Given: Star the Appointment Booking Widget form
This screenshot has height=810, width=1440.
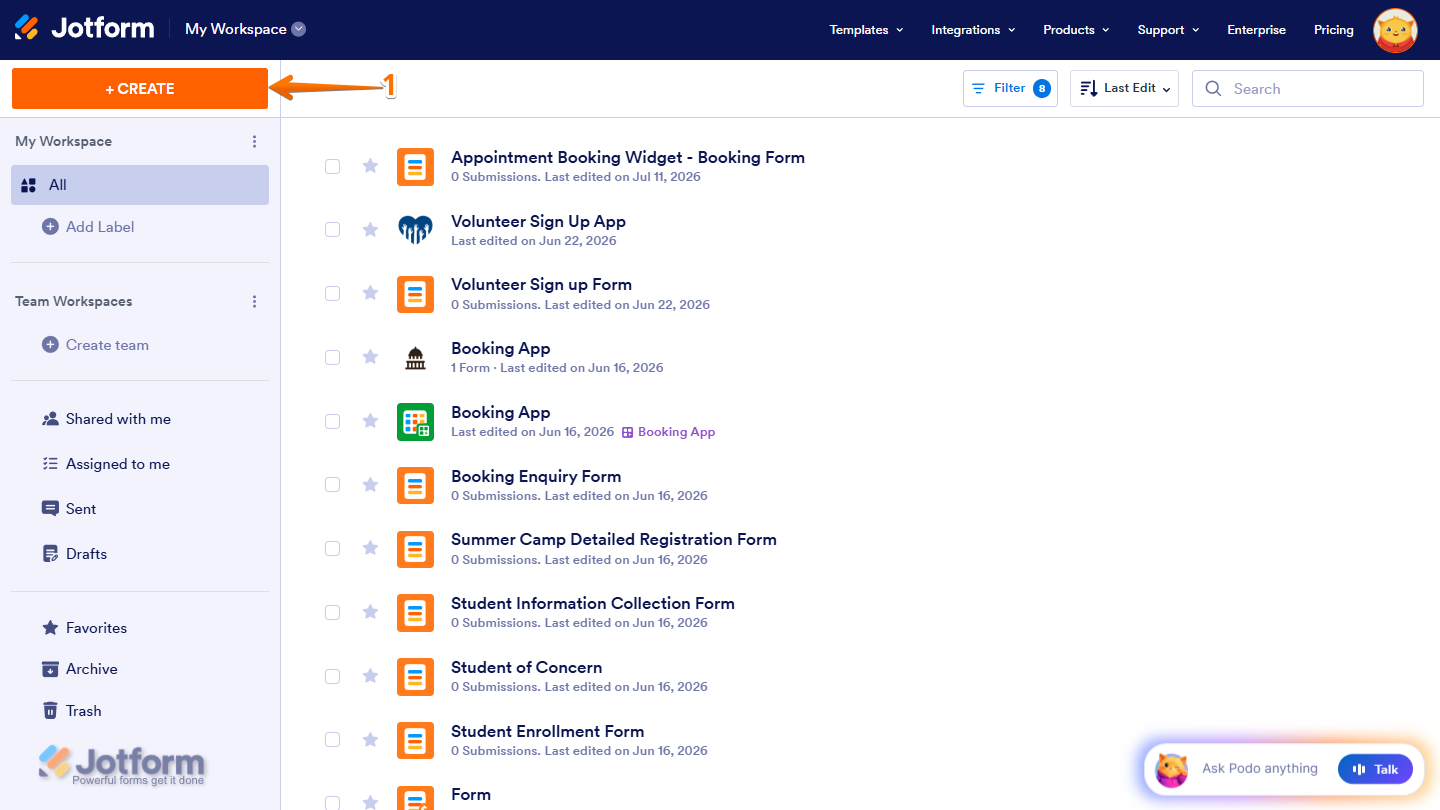Looking at the screenshot, I should click(370, 166).
